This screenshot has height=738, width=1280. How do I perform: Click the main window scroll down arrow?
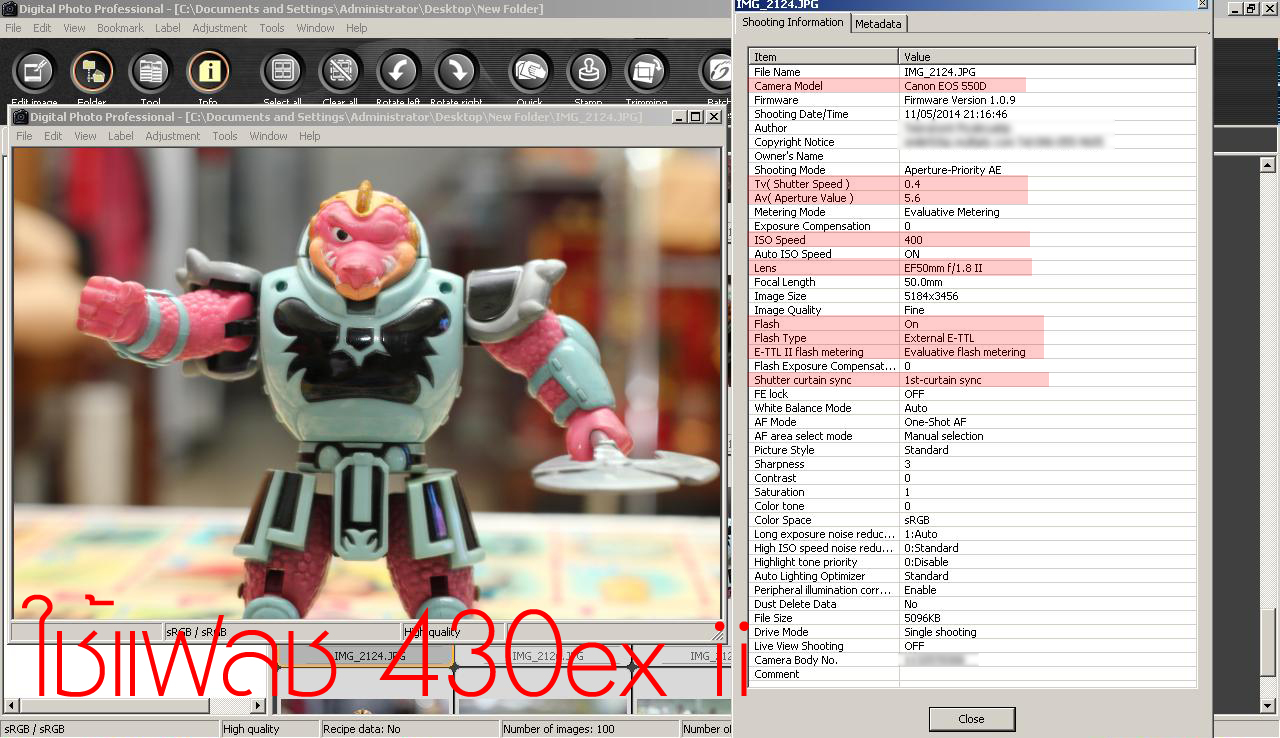click(x=1268, y=706)
